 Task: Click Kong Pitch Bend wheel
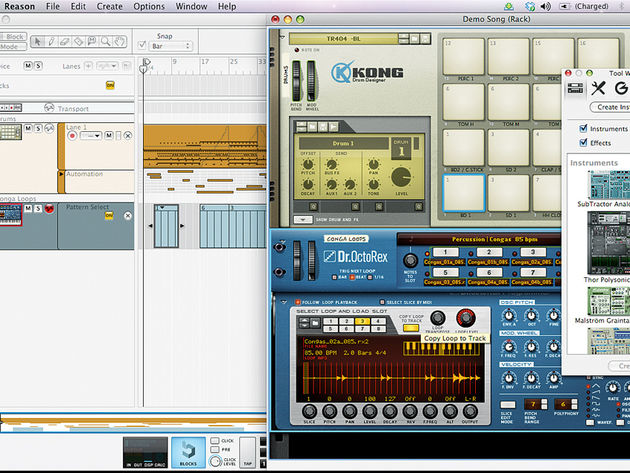[x=296, y=81]
